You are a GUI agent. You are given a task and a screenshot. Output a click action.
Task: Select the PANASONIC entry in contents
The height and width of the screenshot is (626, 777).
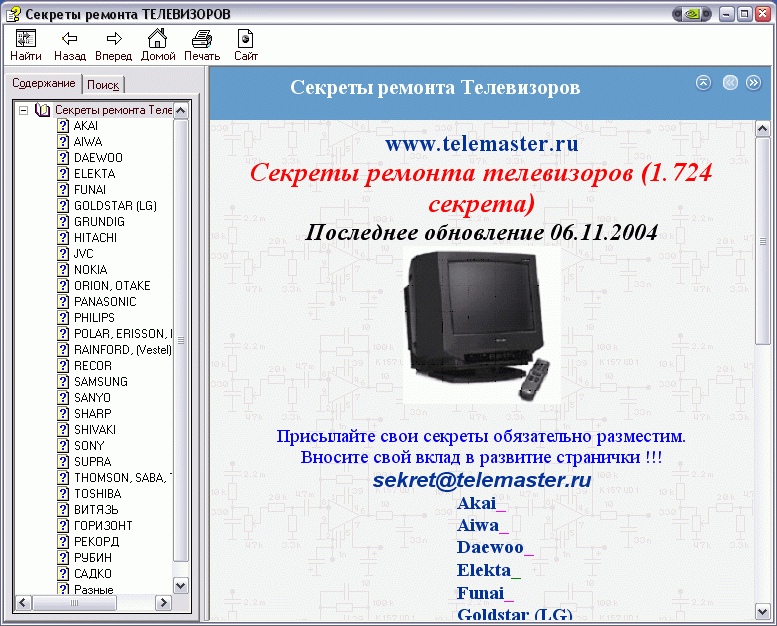(104, 302)
